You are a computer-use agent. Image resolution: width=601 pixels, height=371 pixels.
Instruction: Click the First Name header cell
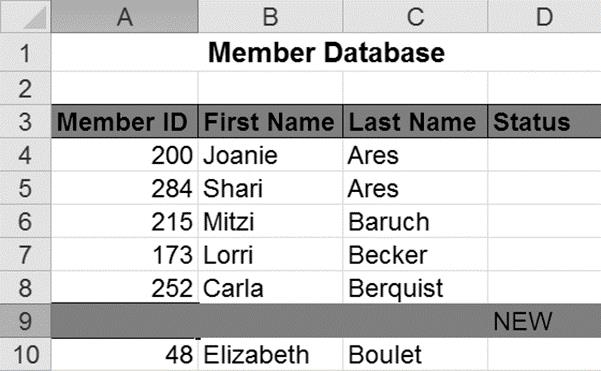click(270, 121)
